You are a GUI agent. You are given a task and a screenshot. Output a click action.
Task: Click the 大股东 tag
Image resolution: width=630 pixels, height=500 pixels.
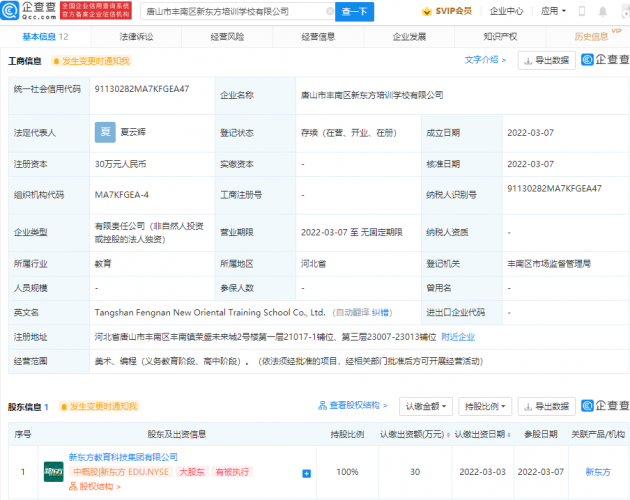tap(192, 472)
